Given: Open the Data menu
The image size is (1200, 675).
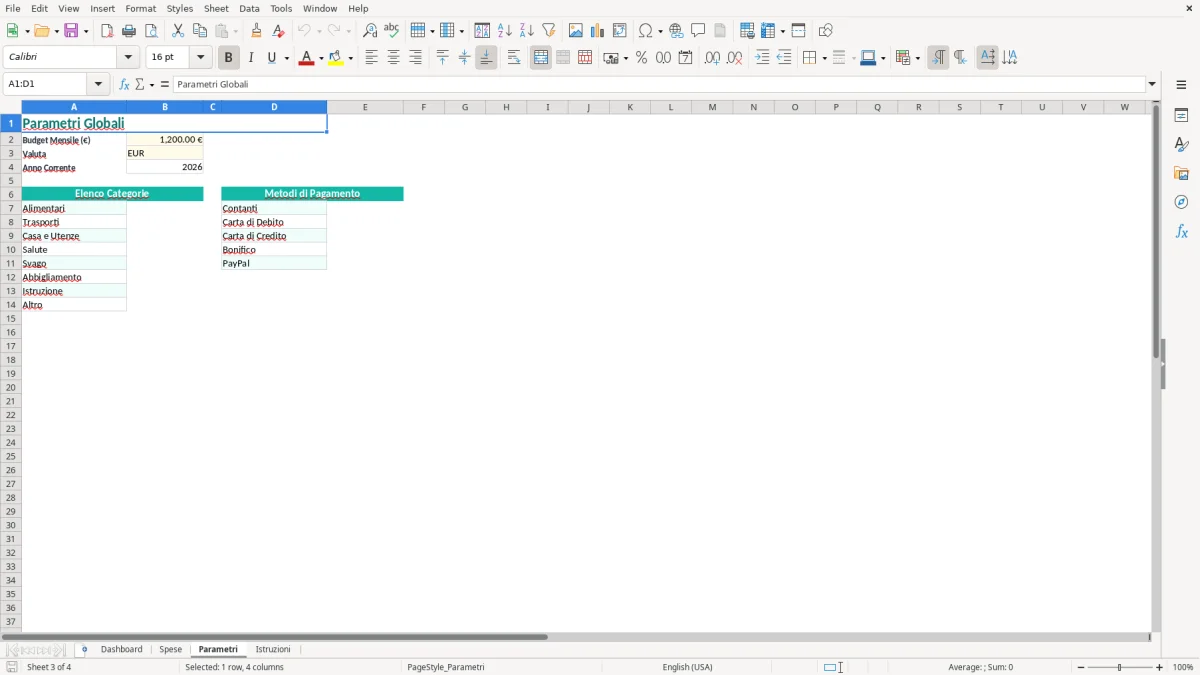Looking at the screenshot, I should coord(249,8).
